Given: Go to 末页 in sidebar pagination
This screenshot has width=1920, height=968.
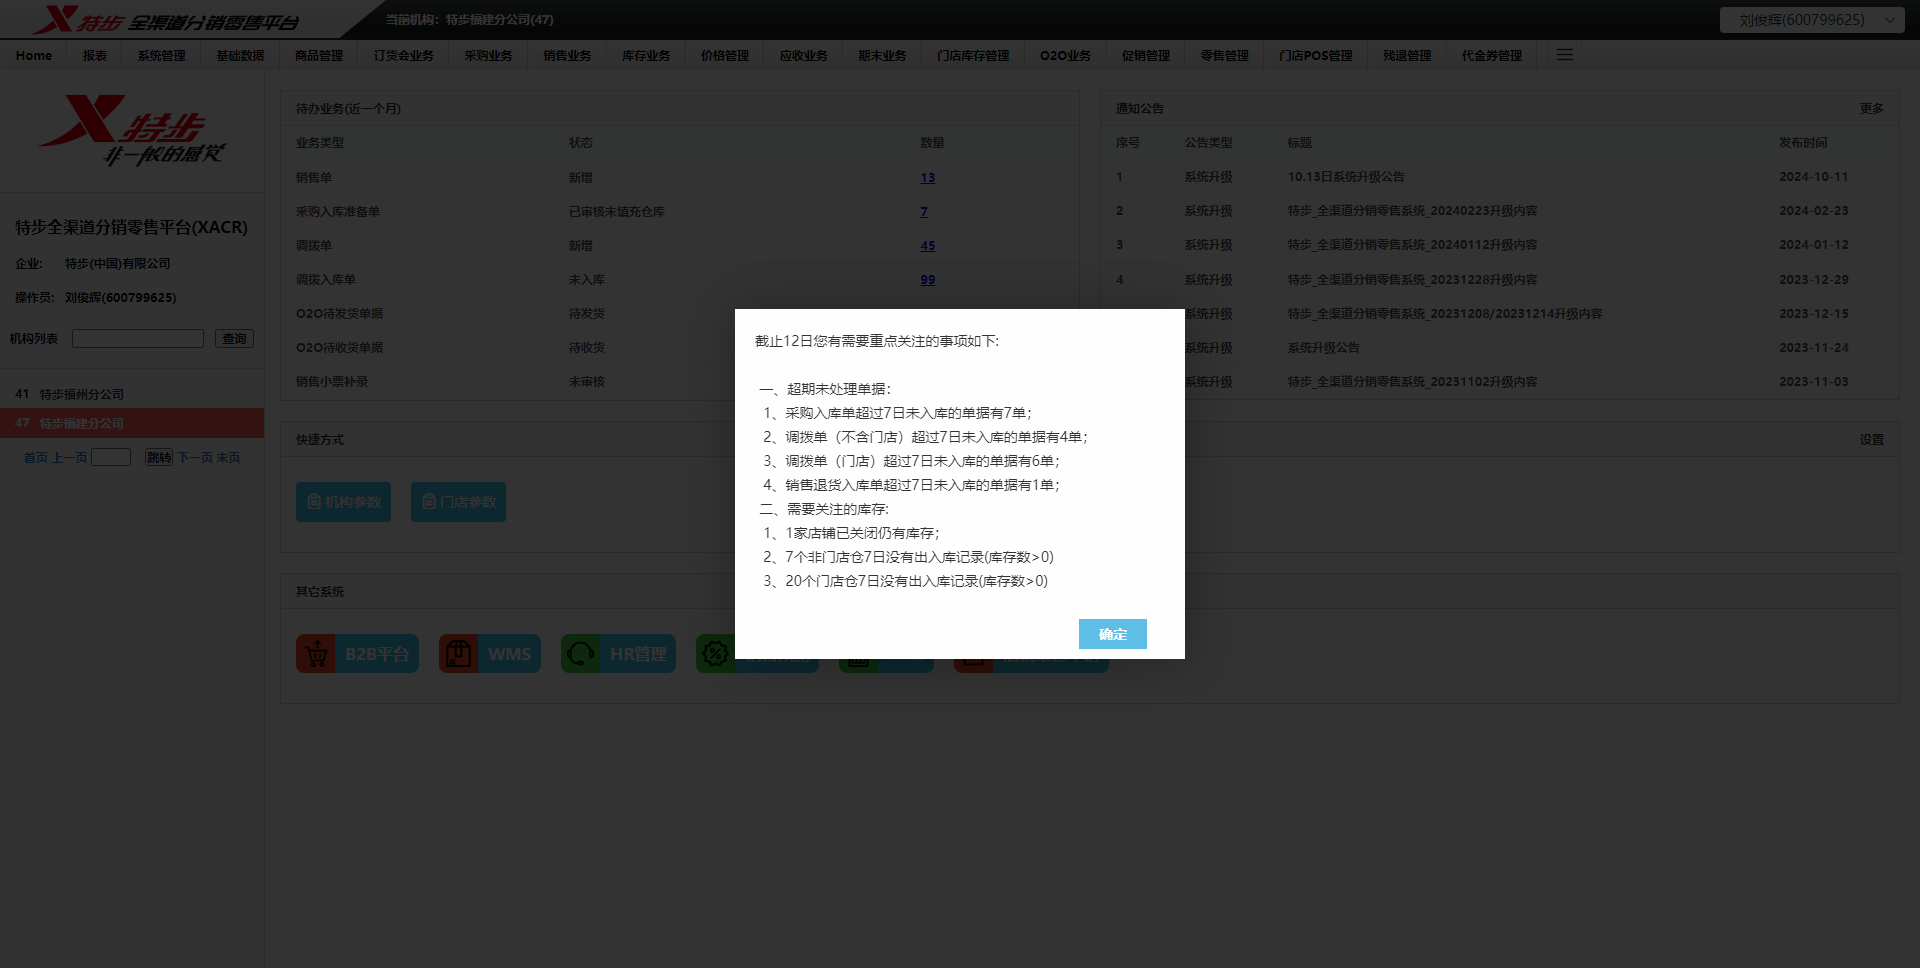Looking at the screenshot, I should click(229, 457).
